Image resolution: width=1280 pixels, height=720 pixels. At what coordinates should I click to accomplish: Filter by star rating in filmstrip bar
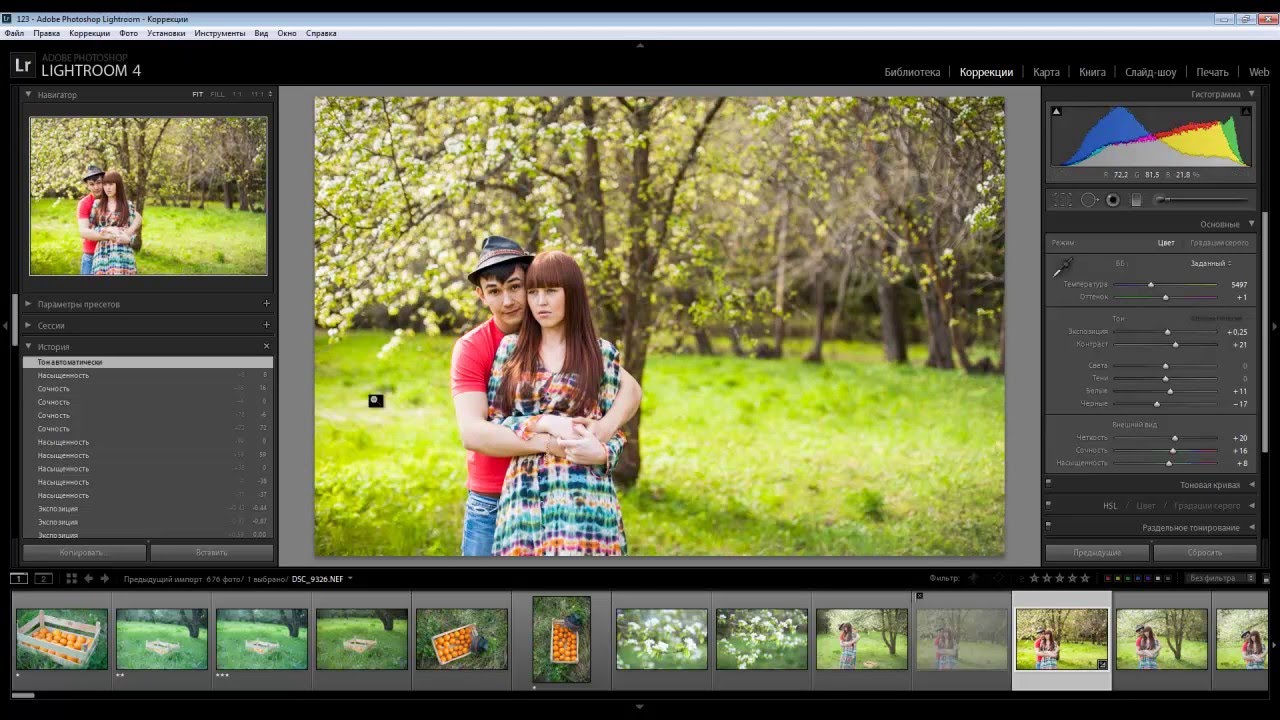[x=1058, y=578]
